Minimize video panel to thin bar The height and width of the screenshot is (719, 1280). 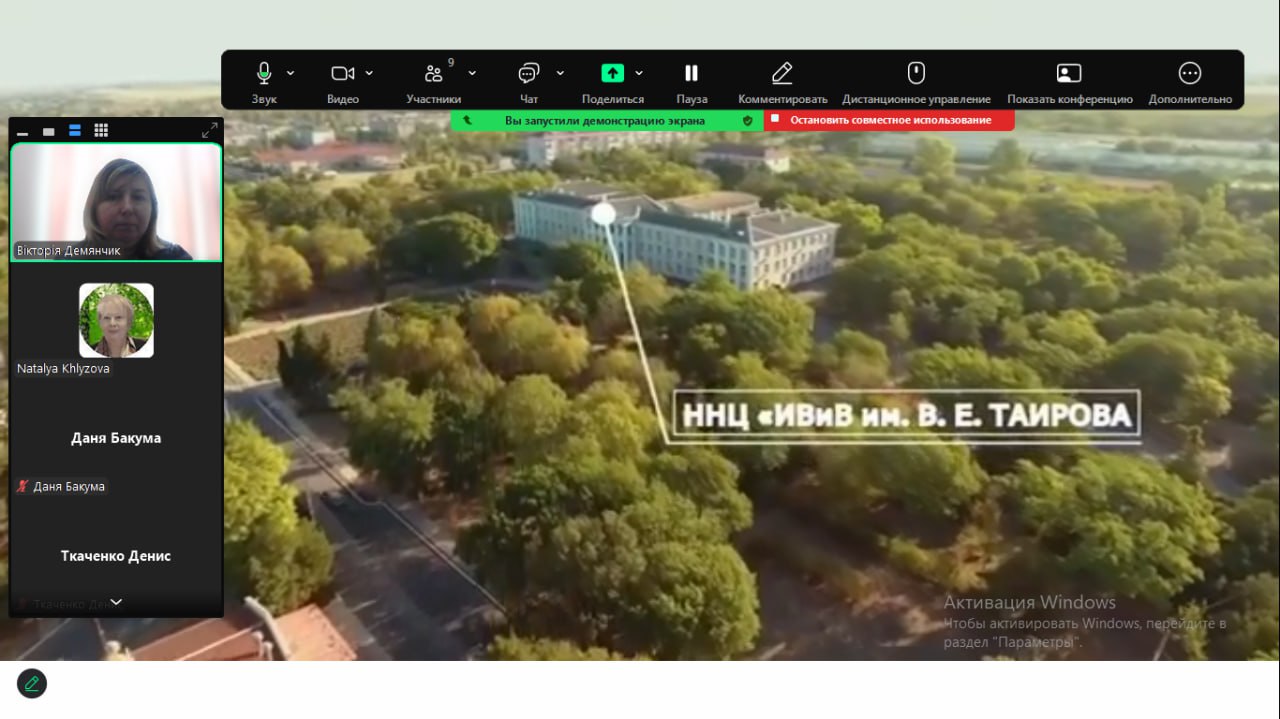pos(22,131)
